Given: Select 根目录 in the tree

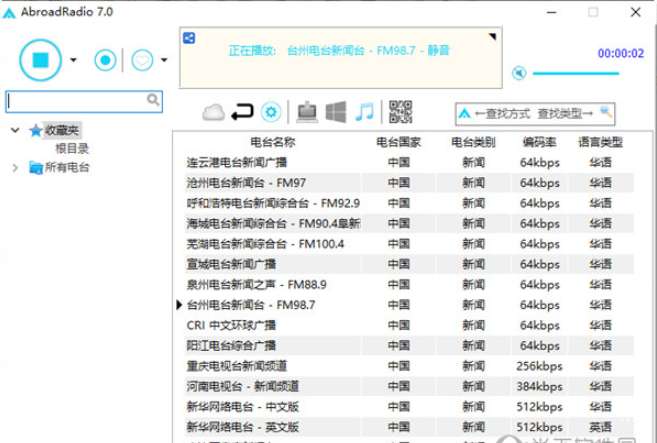Looking at the screenshot, I should 72,148.
